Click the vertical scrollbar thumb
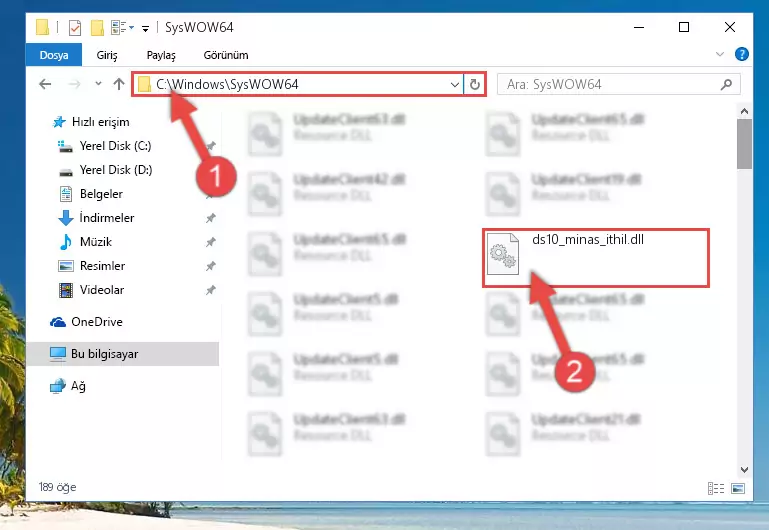 (744, 144)
